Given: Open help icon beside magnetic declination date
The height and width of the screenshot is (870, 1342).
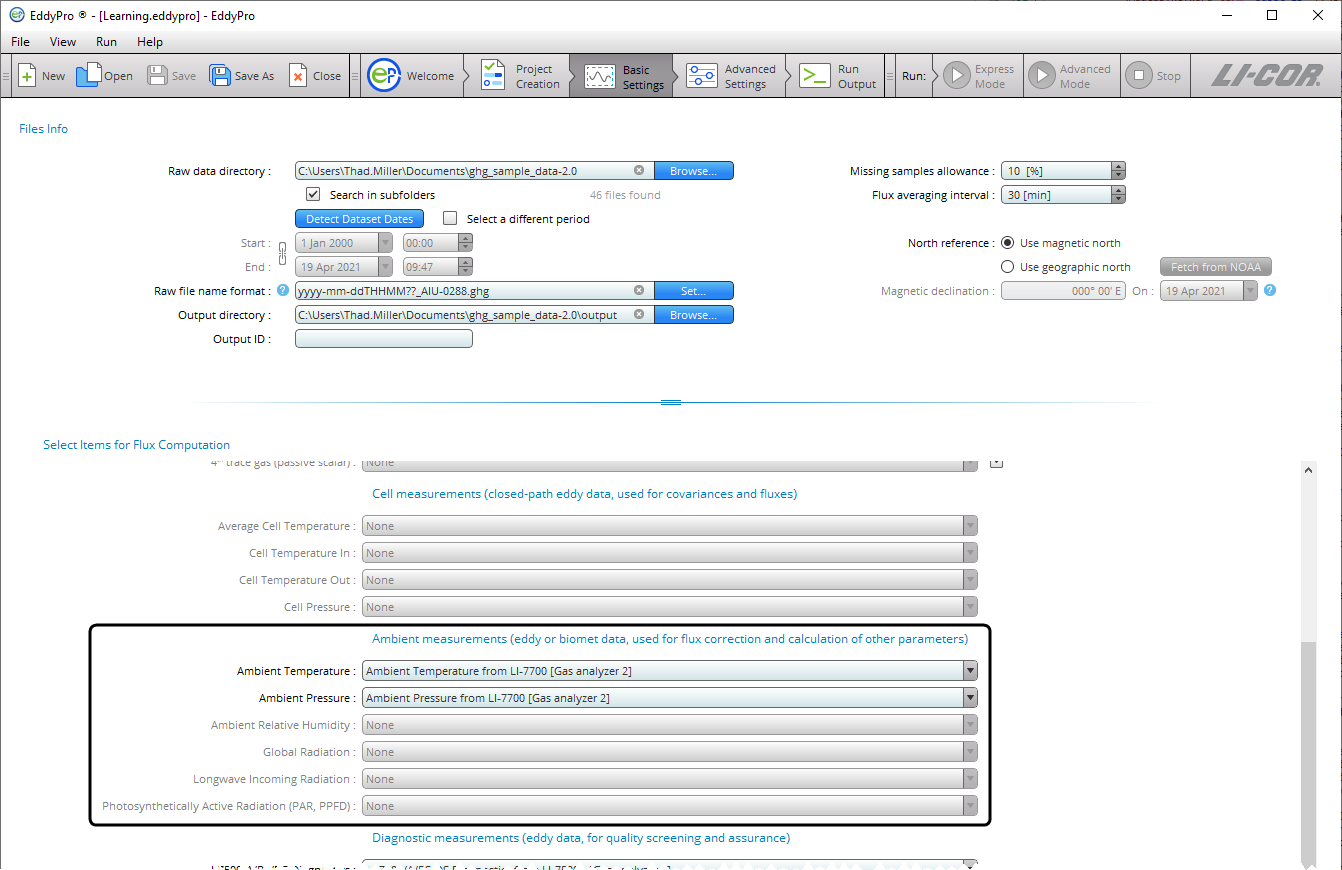Looking at the screenshot, I should (1270, 291).
